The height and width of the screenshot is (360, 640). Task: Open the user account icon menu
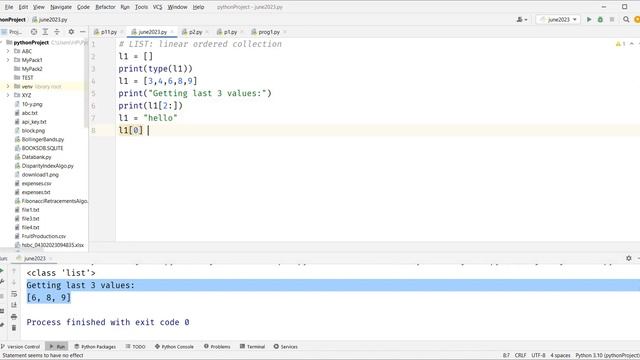point(522,19)
